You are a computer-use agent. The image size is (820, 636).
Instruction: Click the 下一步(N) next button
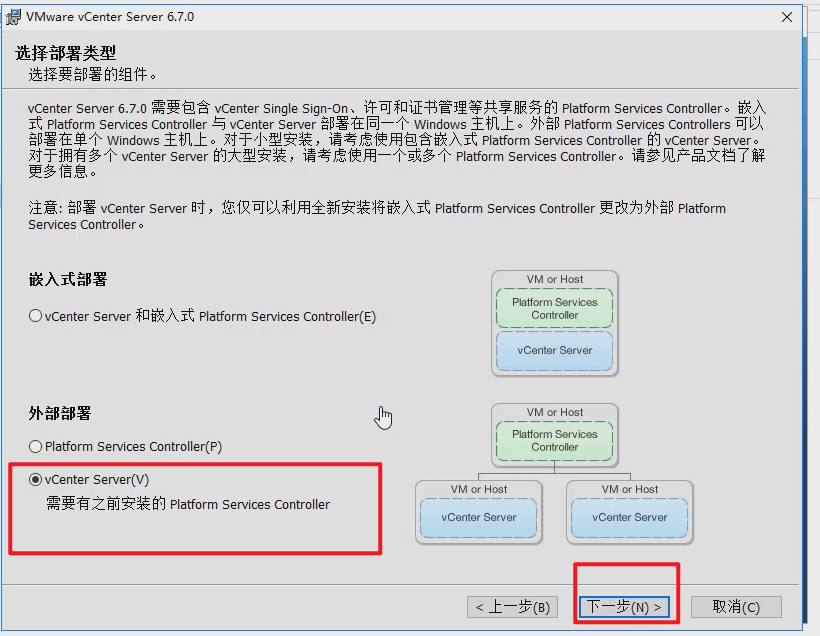pos(624,607)
